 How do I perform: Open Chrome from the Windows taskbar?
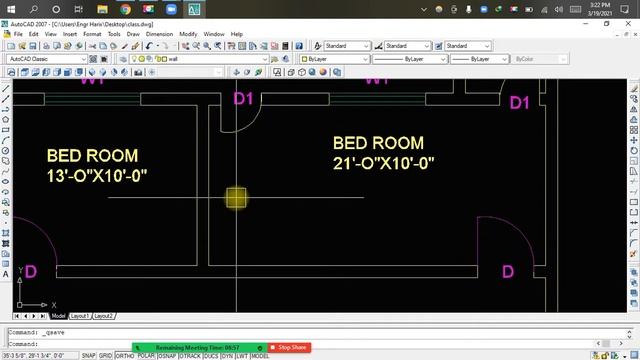click(x=126, y=9)
